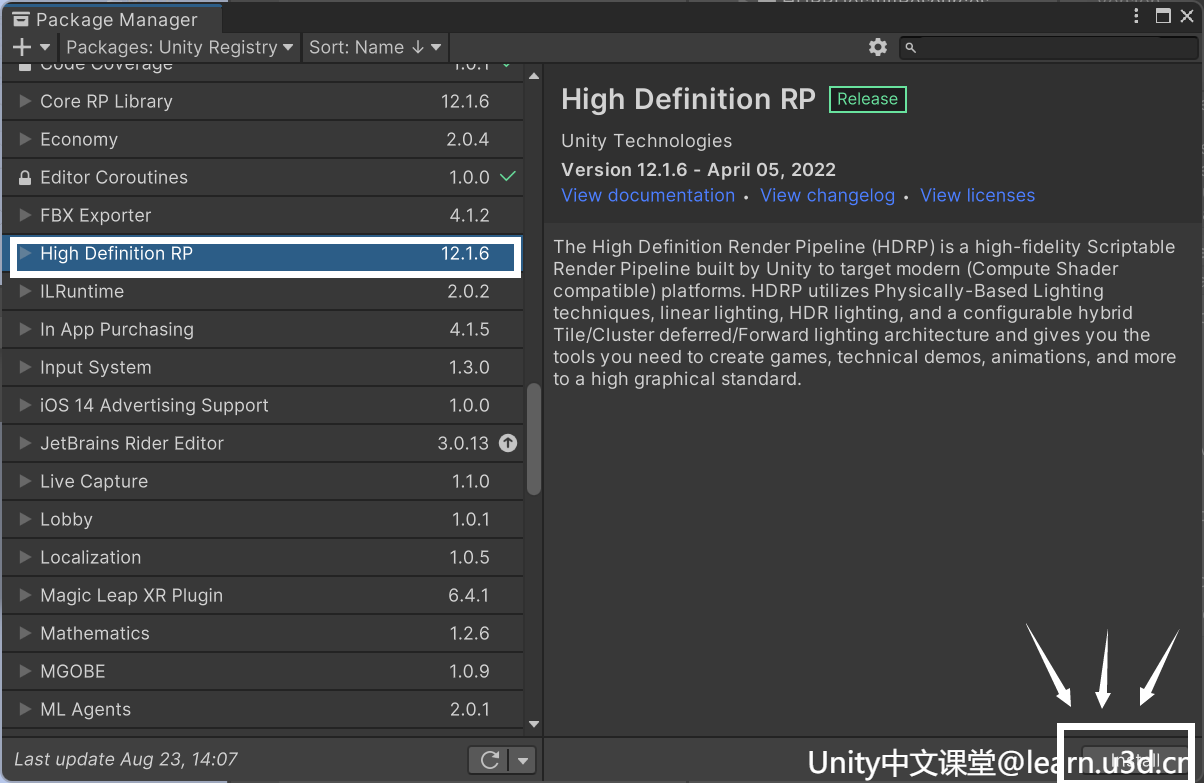The height and width of the screenshot is (783, 1204).
Task: Select the Magic Leap XR Plugin package
Action: pyautogui.click(x=263, y=595)
